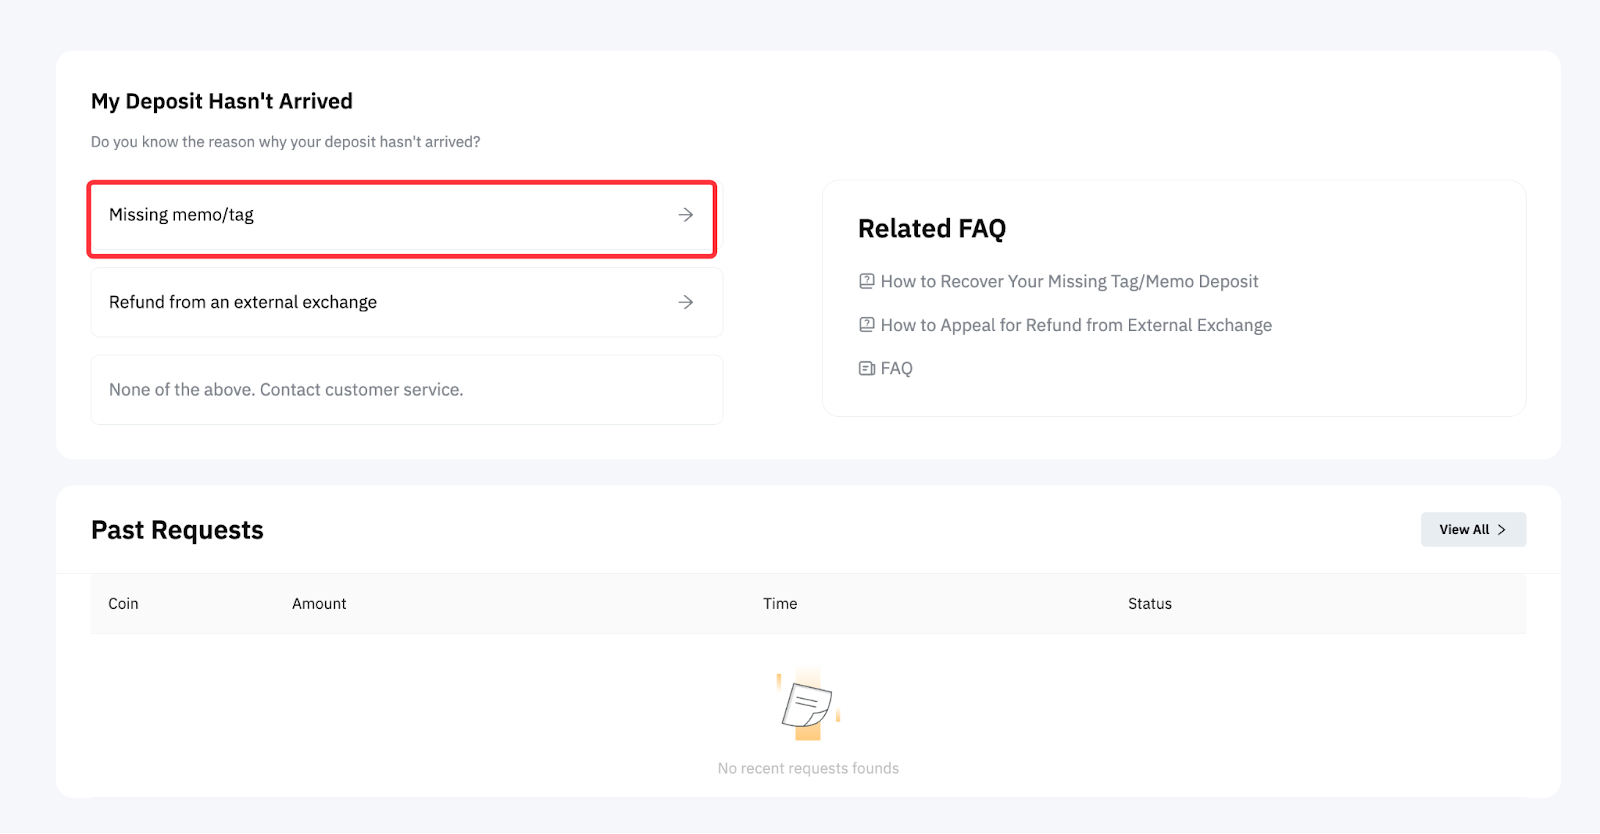Select "None of the above. Contact customer service"

click(x=286, y=390)
